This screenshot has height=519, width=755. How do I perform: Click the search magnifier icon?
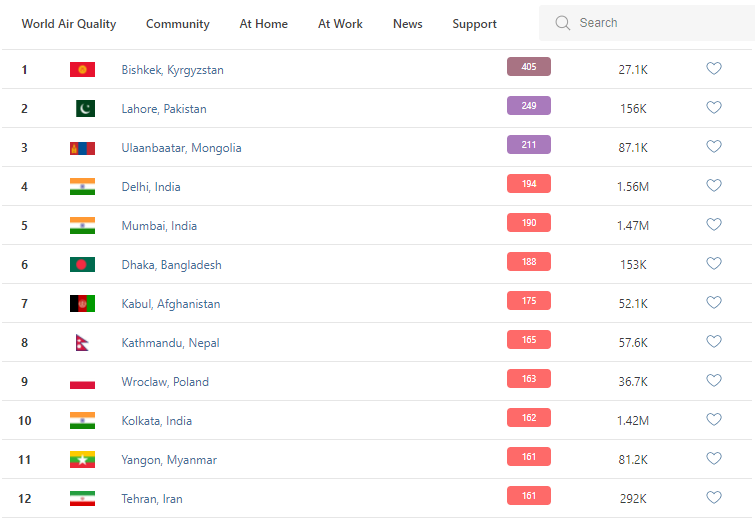coord(563,23)
